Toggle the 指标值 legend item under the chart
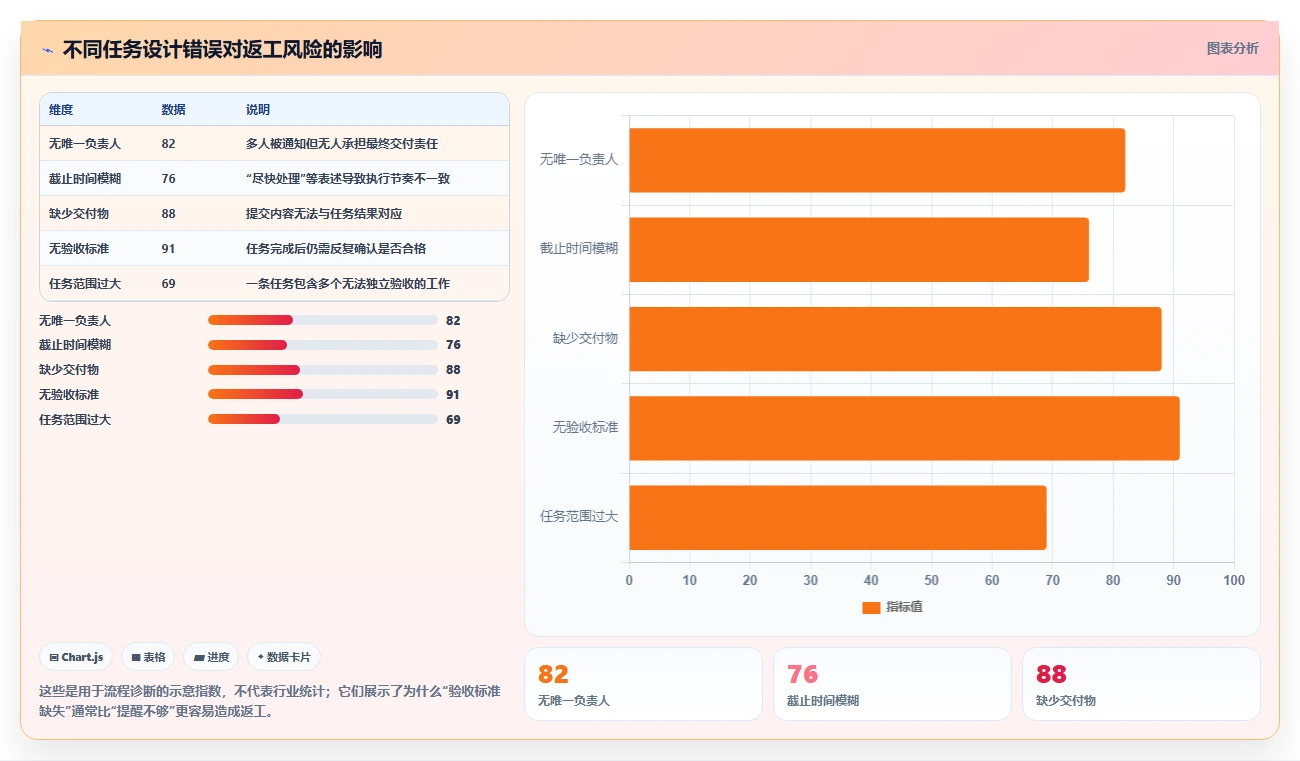 pos(892,607)
